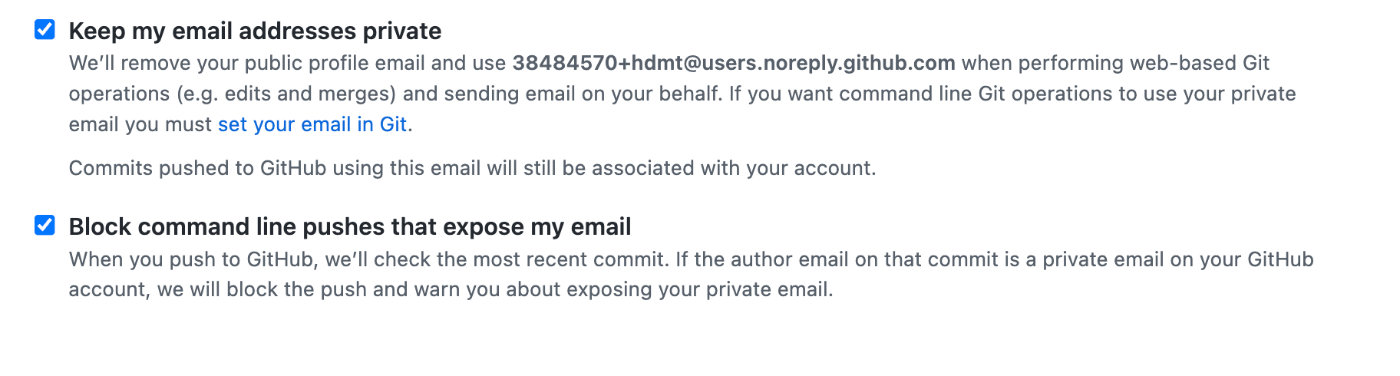The height and width of the screenshot is (376, 1400).
Task: Click the 'Block command line pushes that expose my email' label
Action: 350,227
